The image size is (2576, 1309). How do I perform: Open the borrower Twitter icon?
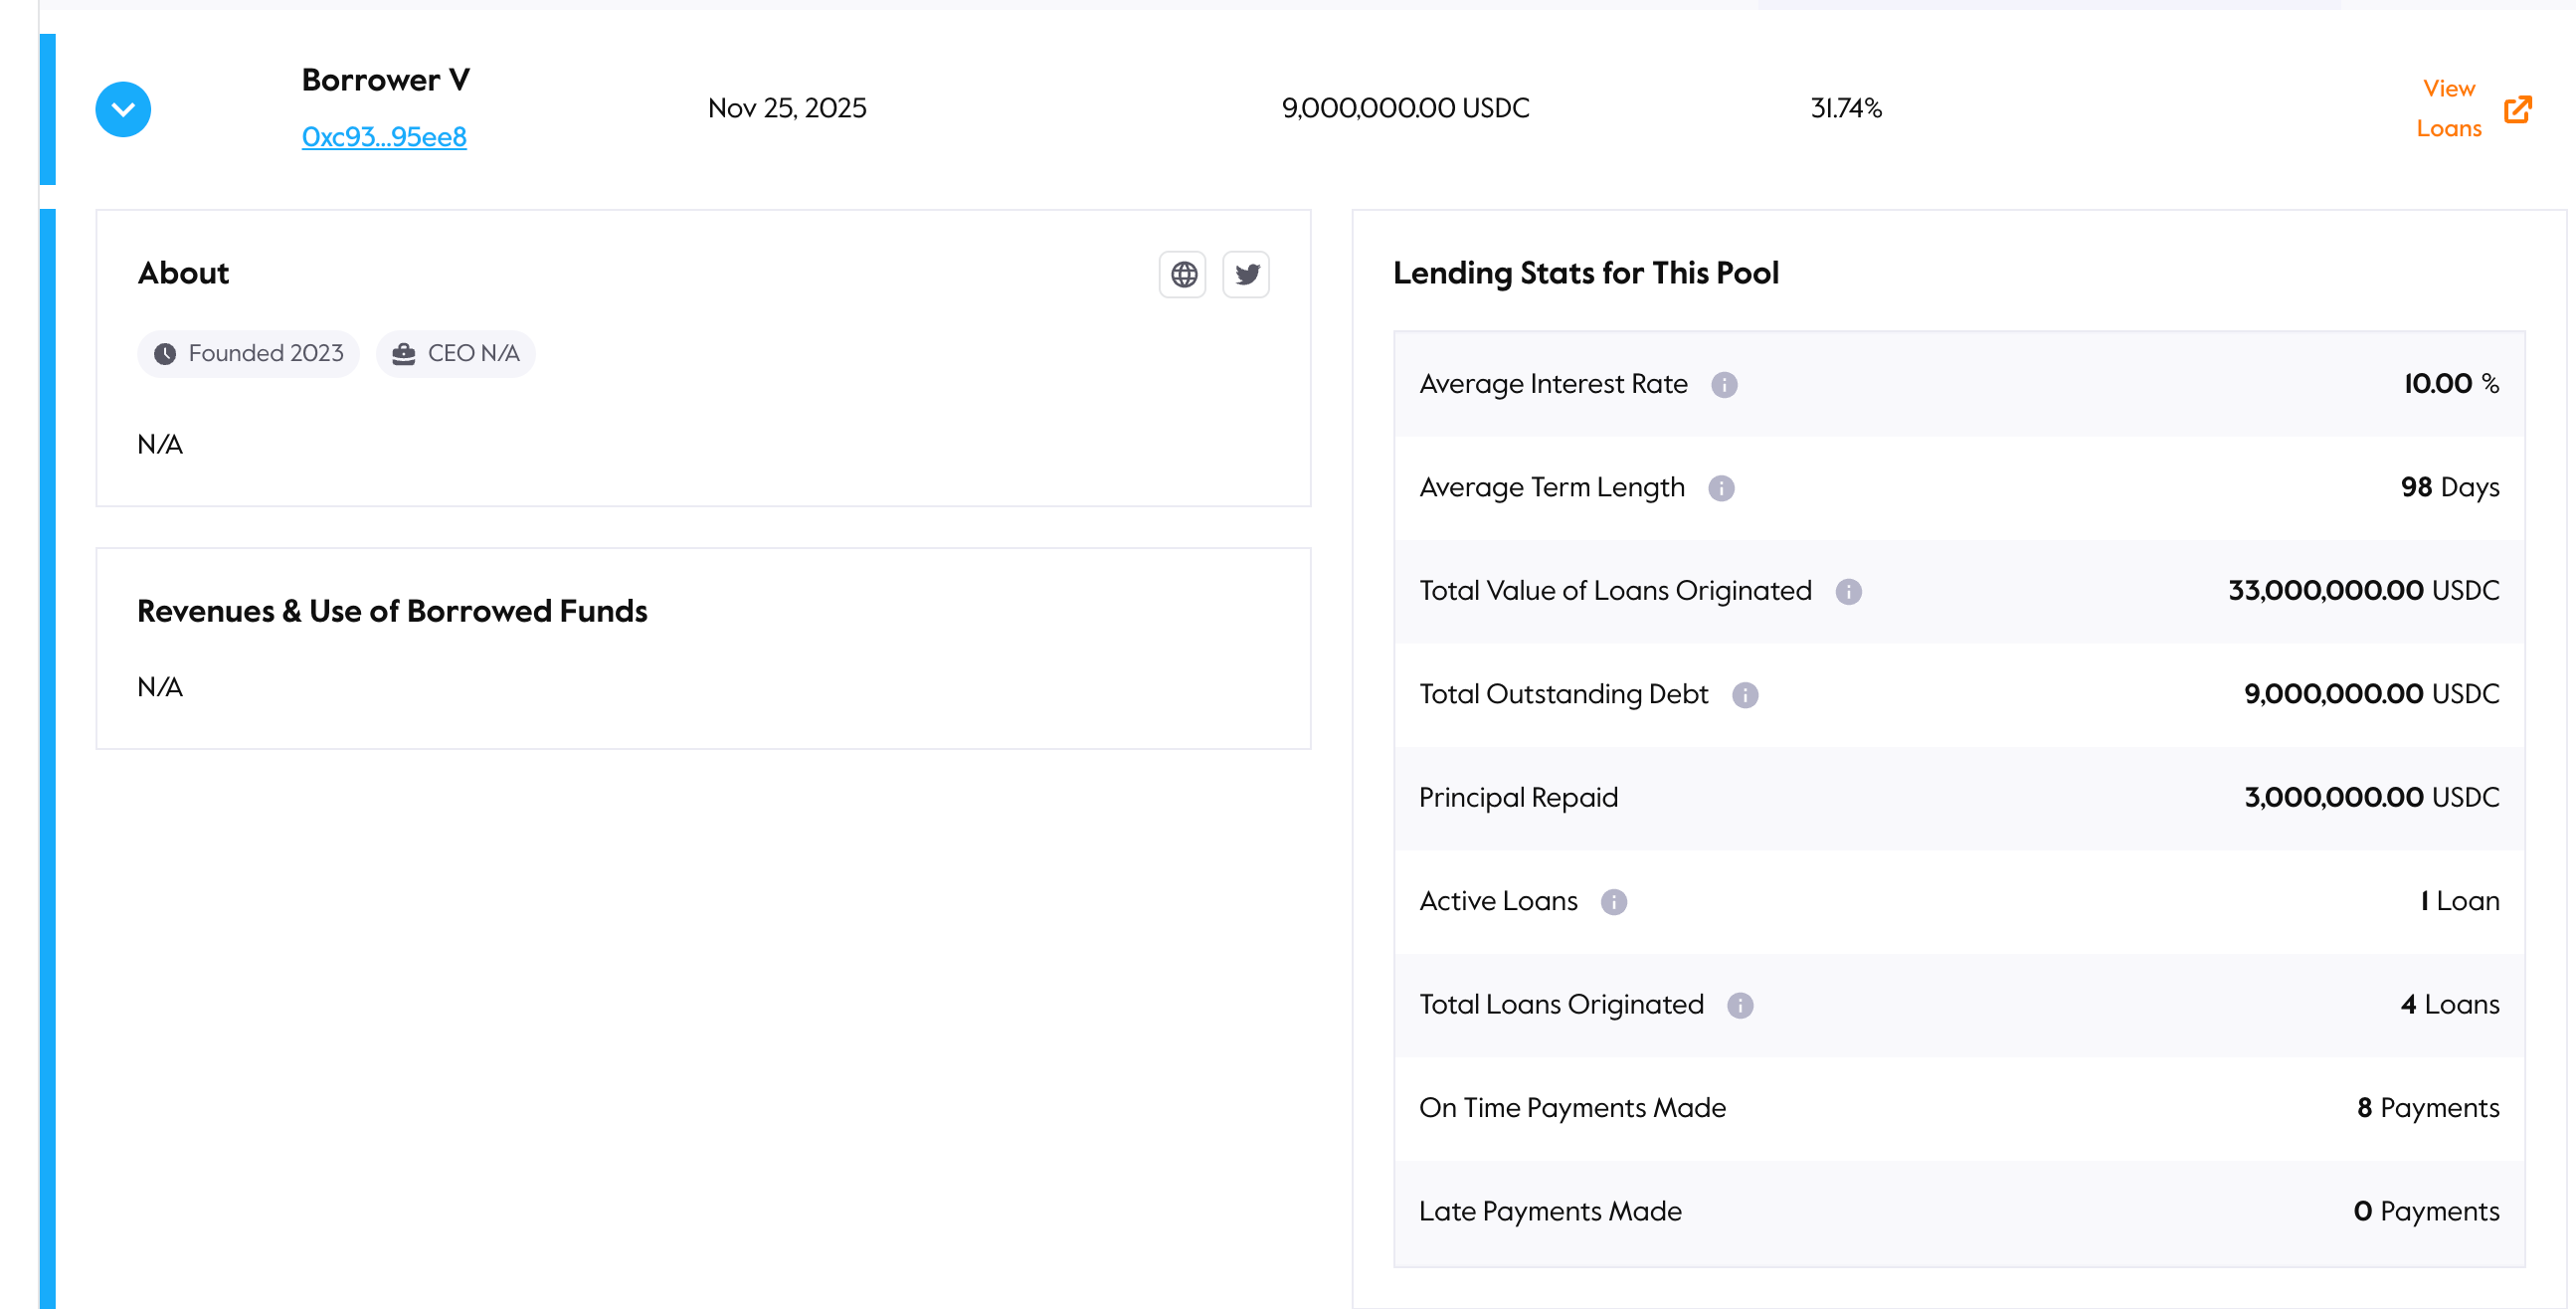(1246, 274)
